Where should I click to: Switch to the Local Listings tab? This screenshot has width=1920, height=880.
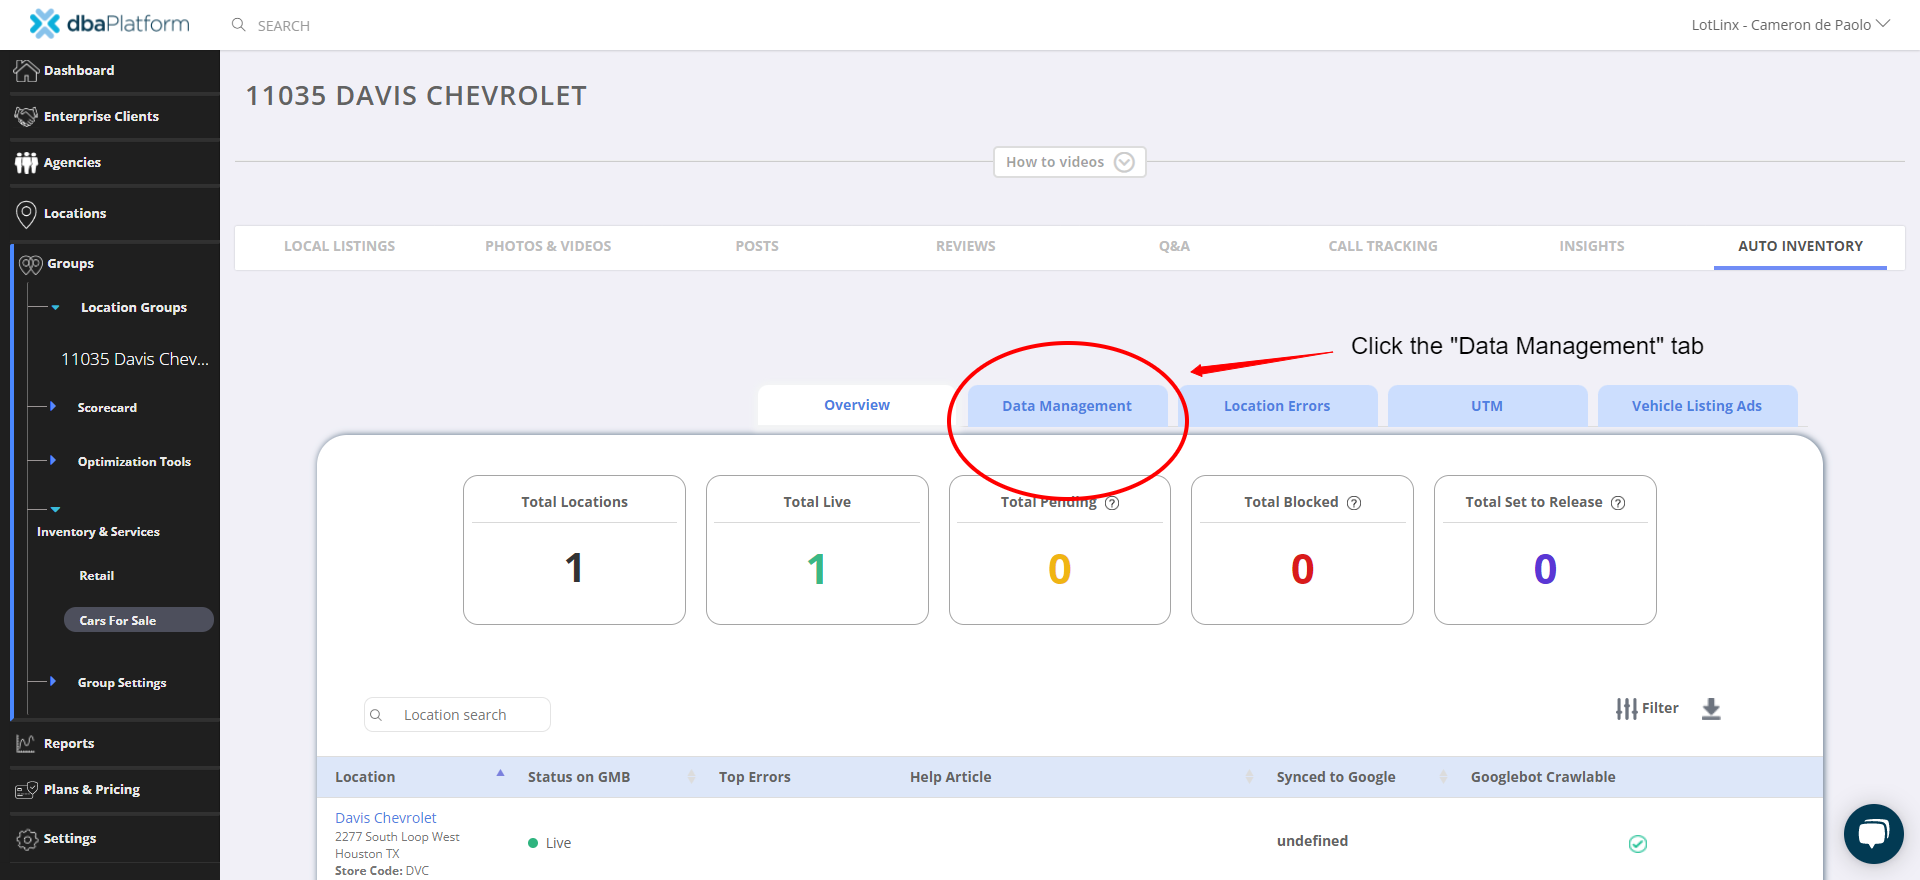click(339, 246)
